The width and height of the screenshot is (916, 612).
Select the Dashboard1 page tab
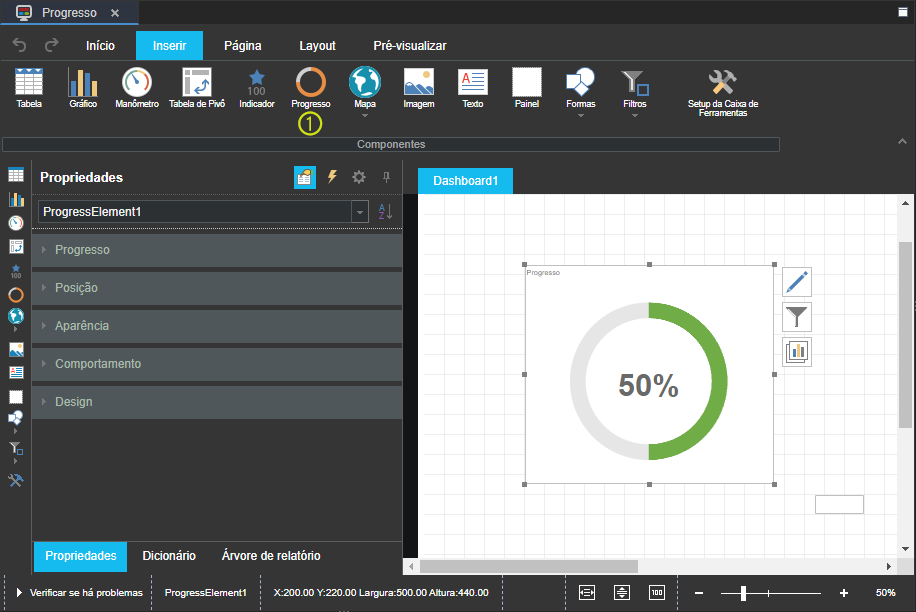coord(466,180)
